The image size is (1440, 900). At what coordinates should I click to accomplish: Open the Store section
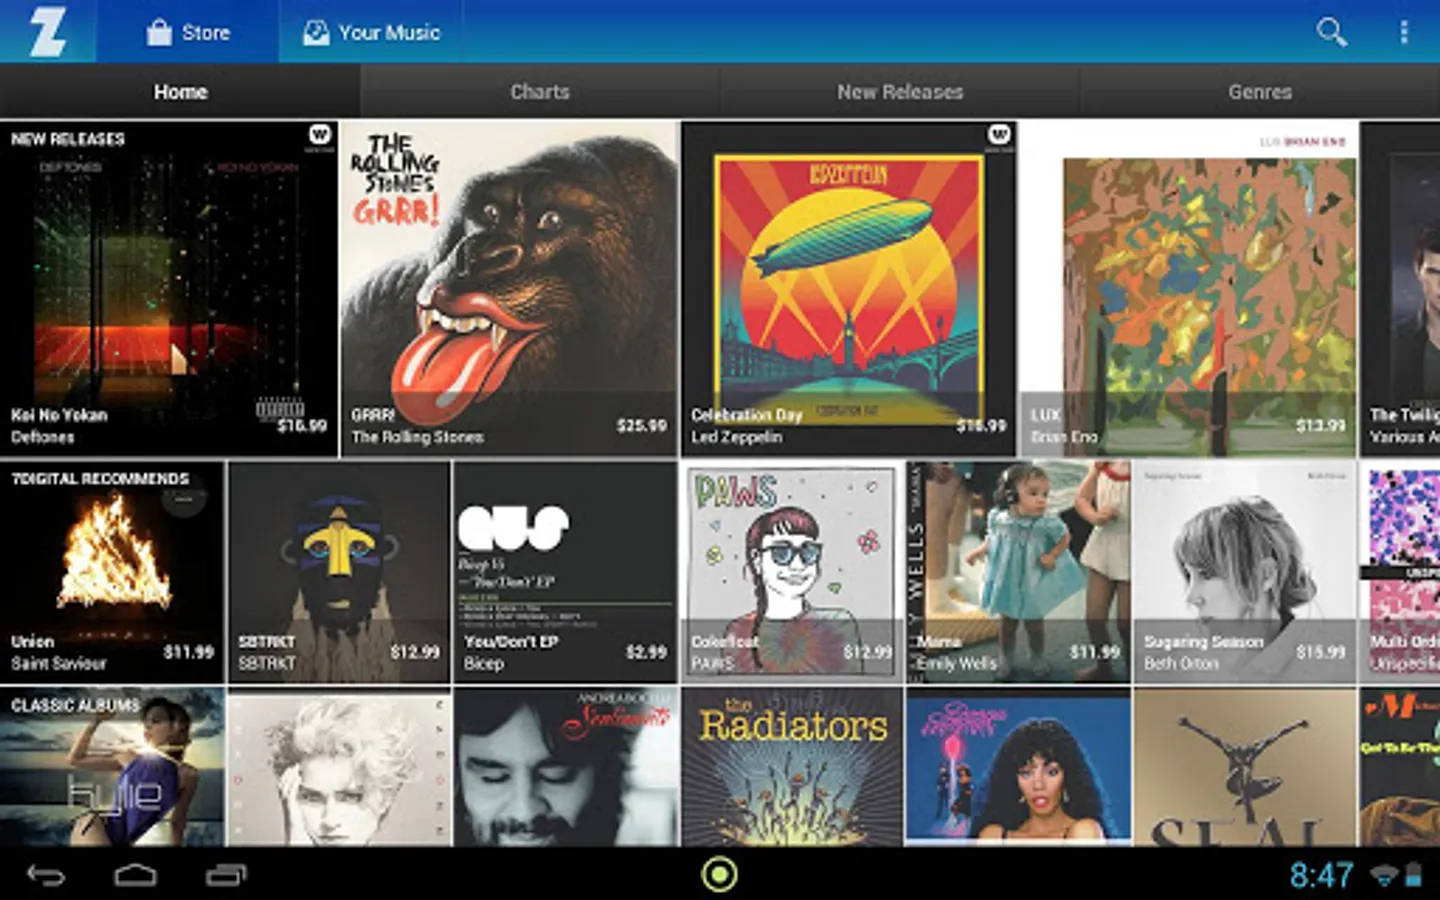(x=188, y=32)
